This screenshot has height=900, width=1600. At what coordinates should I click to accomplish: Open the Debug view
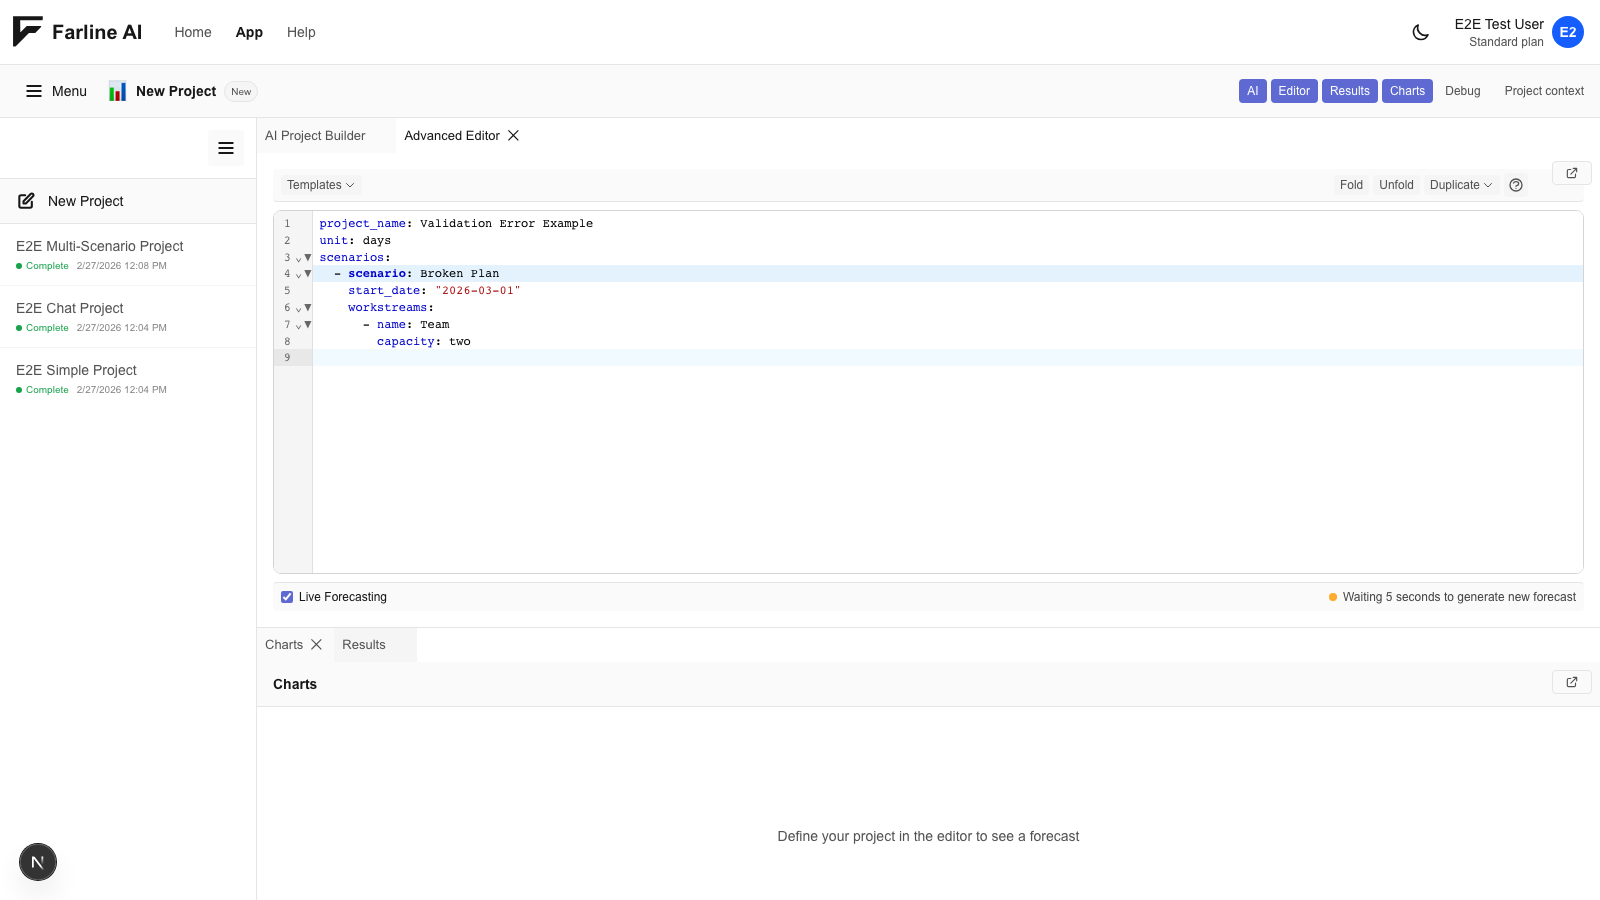1462,91
